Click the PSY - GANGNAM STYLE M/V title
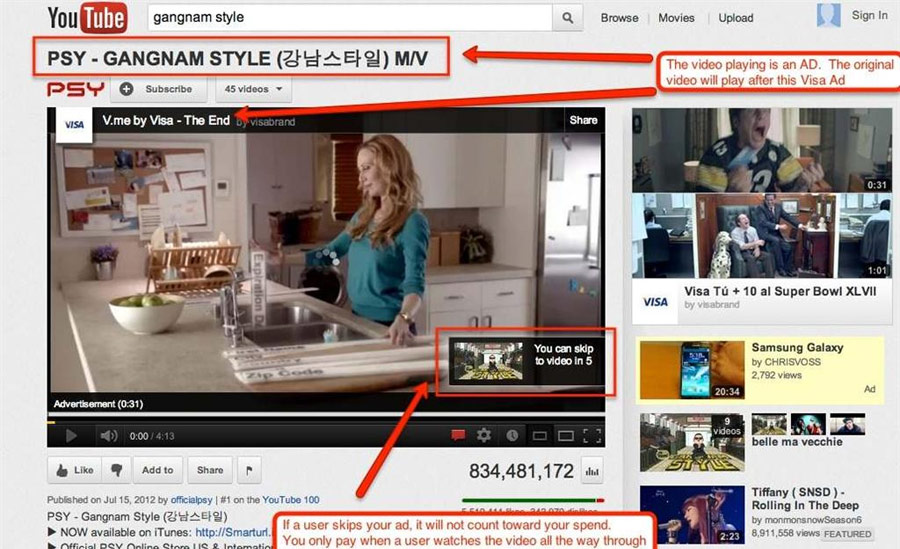 [x=238, y=58]
